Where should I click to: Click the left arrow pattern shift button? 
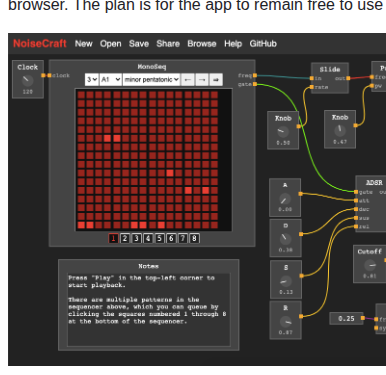(x=188, y=80)
